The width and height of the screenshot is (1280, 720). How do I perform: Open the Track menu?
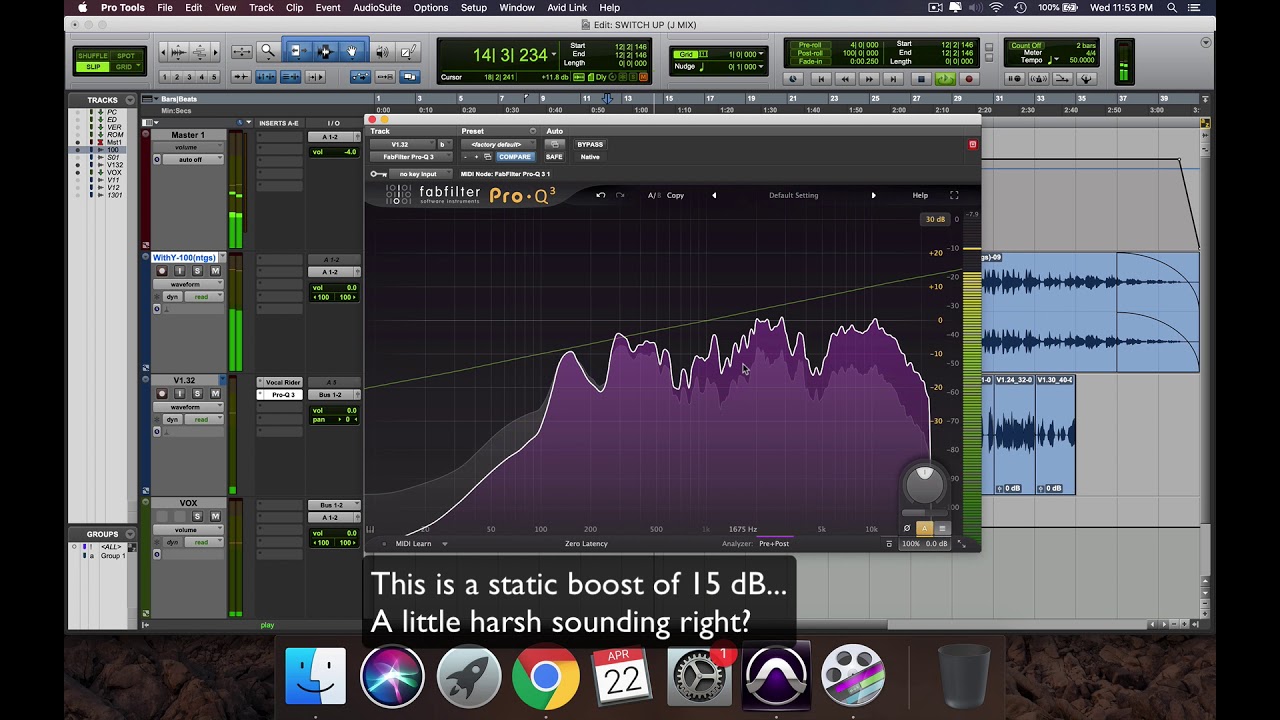pyautogui.click(x=261, y=8)
